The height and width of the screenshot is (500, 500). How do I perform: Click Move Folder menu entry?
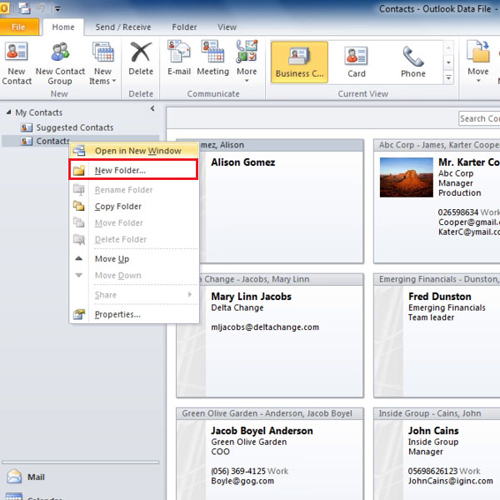click(x=134, y=223)
